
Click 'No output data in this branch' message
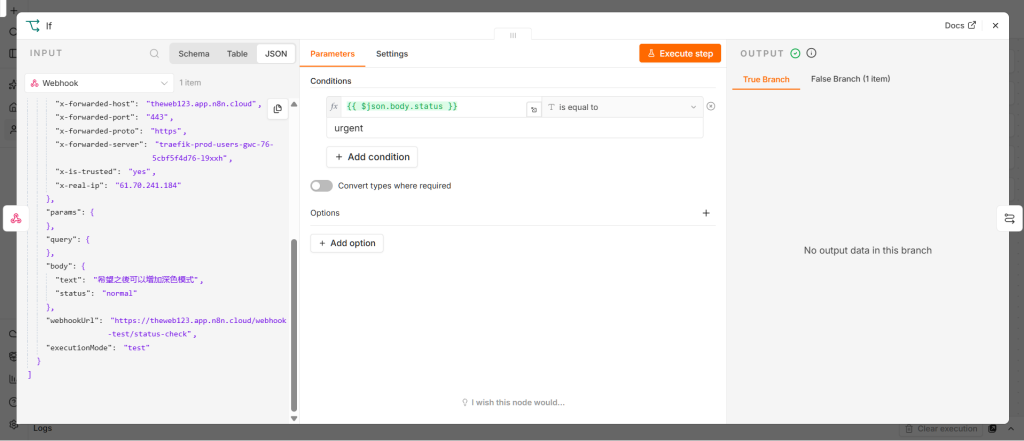pos(867,250)
